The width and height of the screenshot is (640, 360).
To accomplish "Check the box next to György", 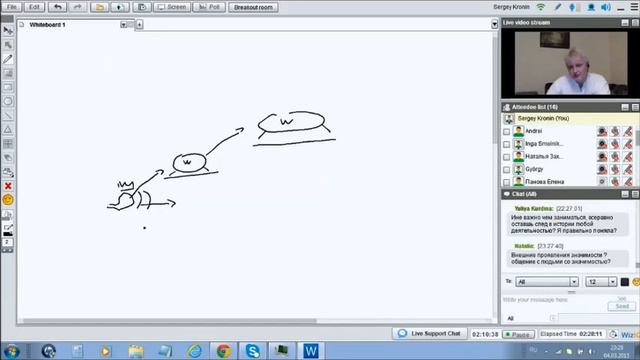I will (x=507, y=169).
